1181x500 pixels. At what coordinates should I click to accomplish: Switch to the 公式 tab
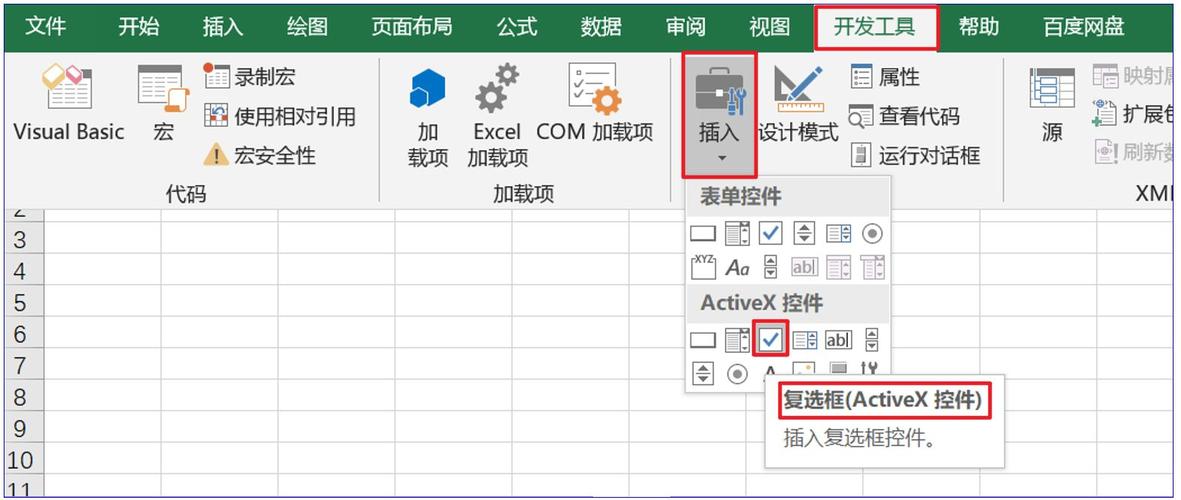click(517, 28)
